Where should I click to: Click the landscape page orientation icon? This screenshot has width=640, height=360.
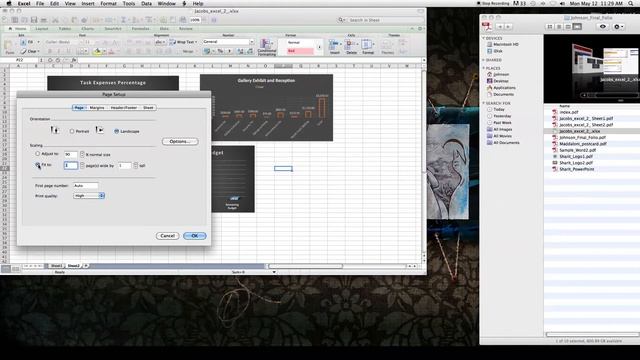(x=100, y=130)
